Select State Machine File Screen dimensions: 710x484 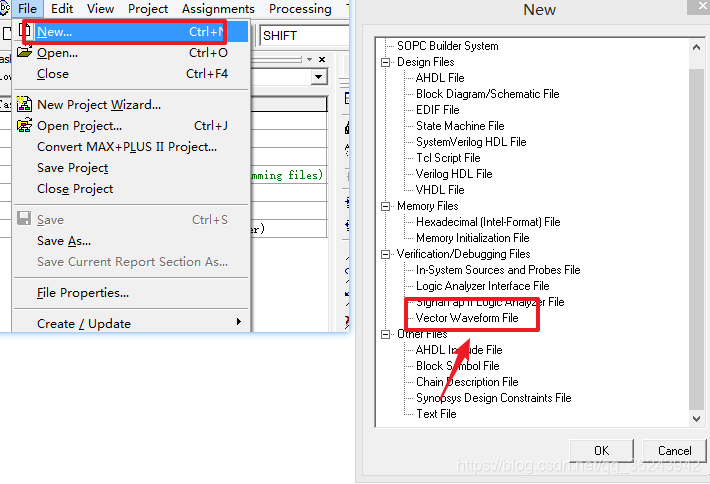(460, 126)
